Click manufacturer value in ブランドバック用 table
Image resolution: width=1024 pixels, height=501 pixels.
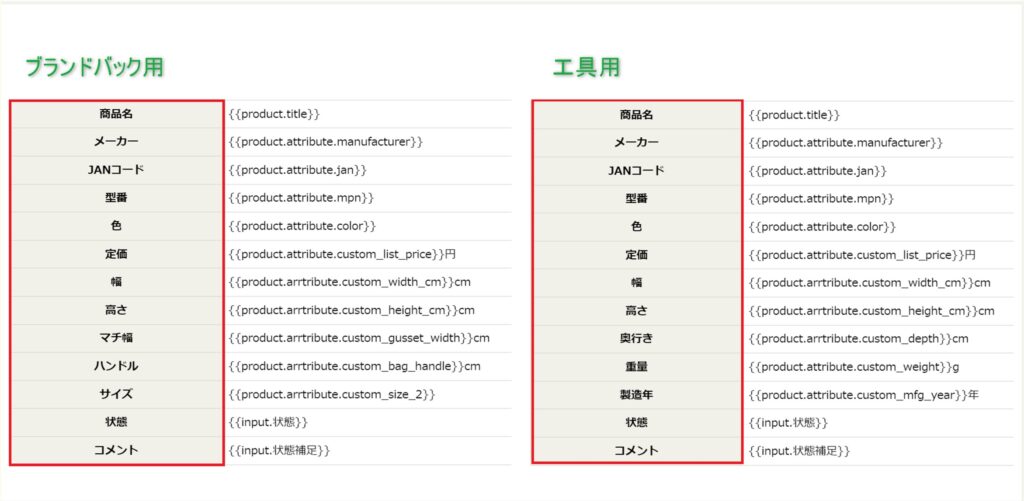click(326, 142)
